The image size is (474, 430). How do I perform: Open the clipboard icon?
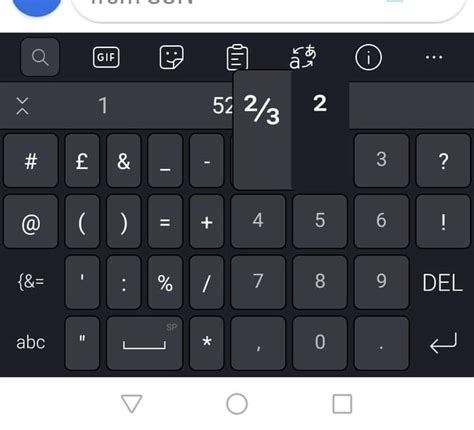pyautogui.click(x=237, y=57)
